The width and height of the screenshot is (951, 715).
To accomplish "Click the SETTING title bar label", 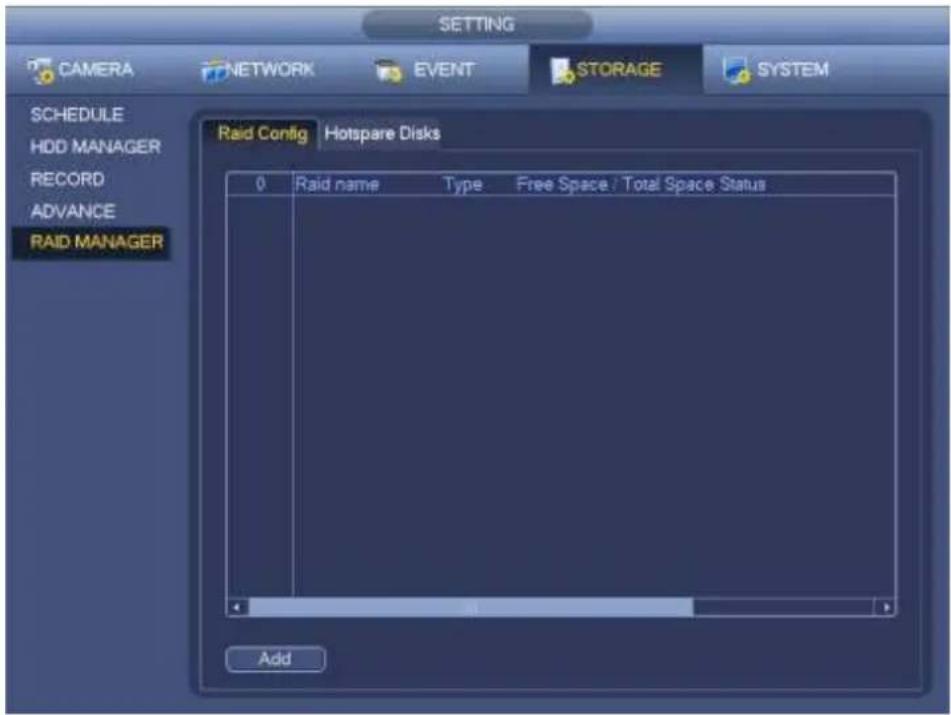I will pos(477,25).
